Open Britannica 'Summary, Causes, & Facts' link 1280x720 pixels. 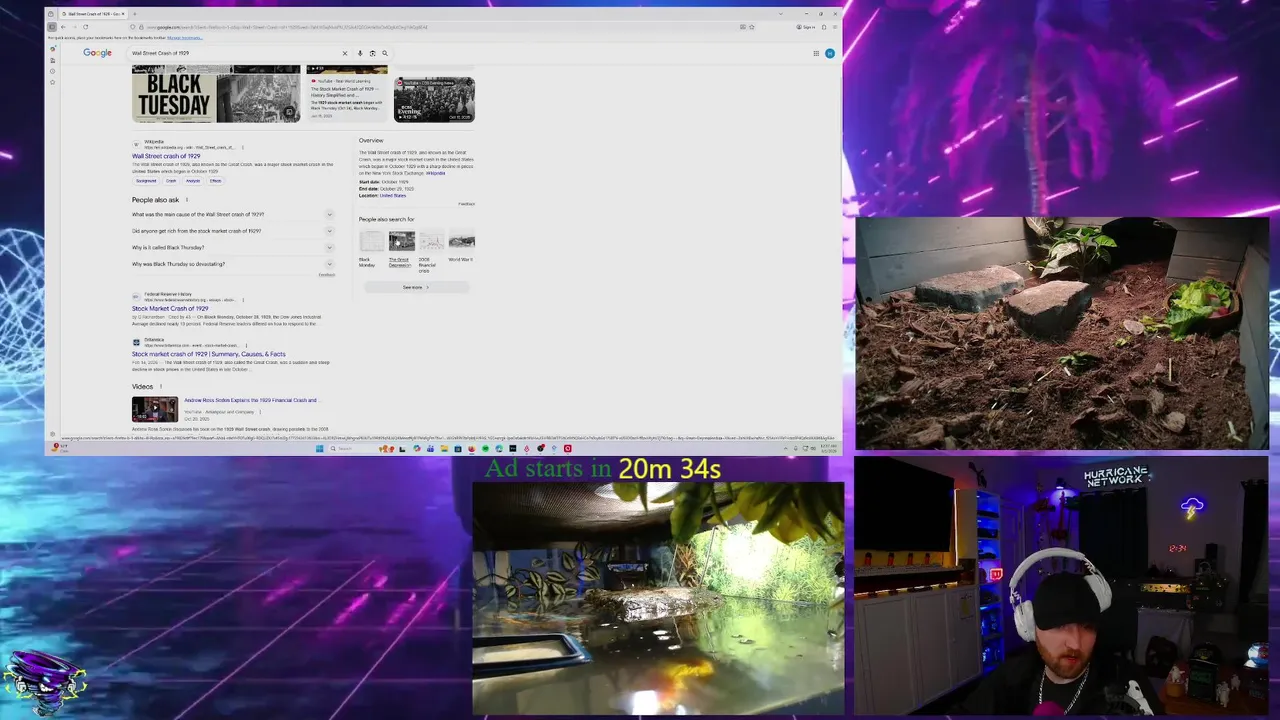(209, 354)
